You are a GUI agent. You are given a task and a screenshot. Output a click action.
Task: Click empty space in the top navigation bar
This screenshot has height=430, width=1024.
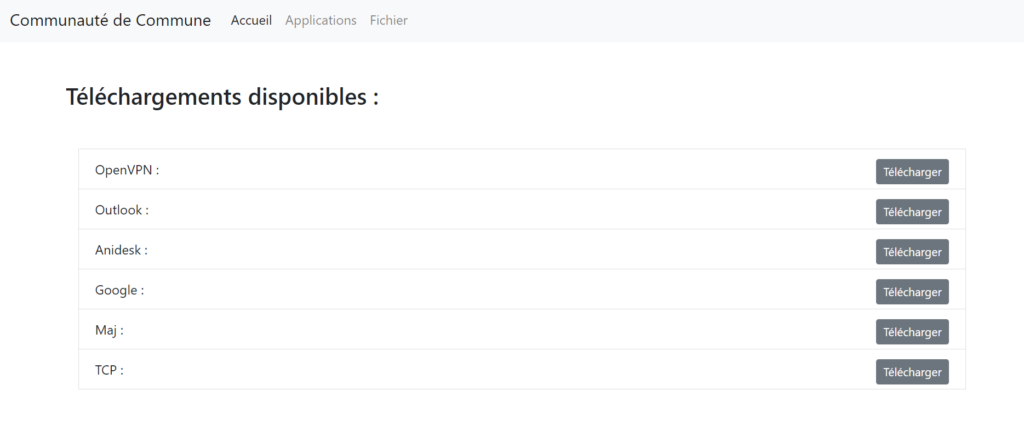[700, 20]
